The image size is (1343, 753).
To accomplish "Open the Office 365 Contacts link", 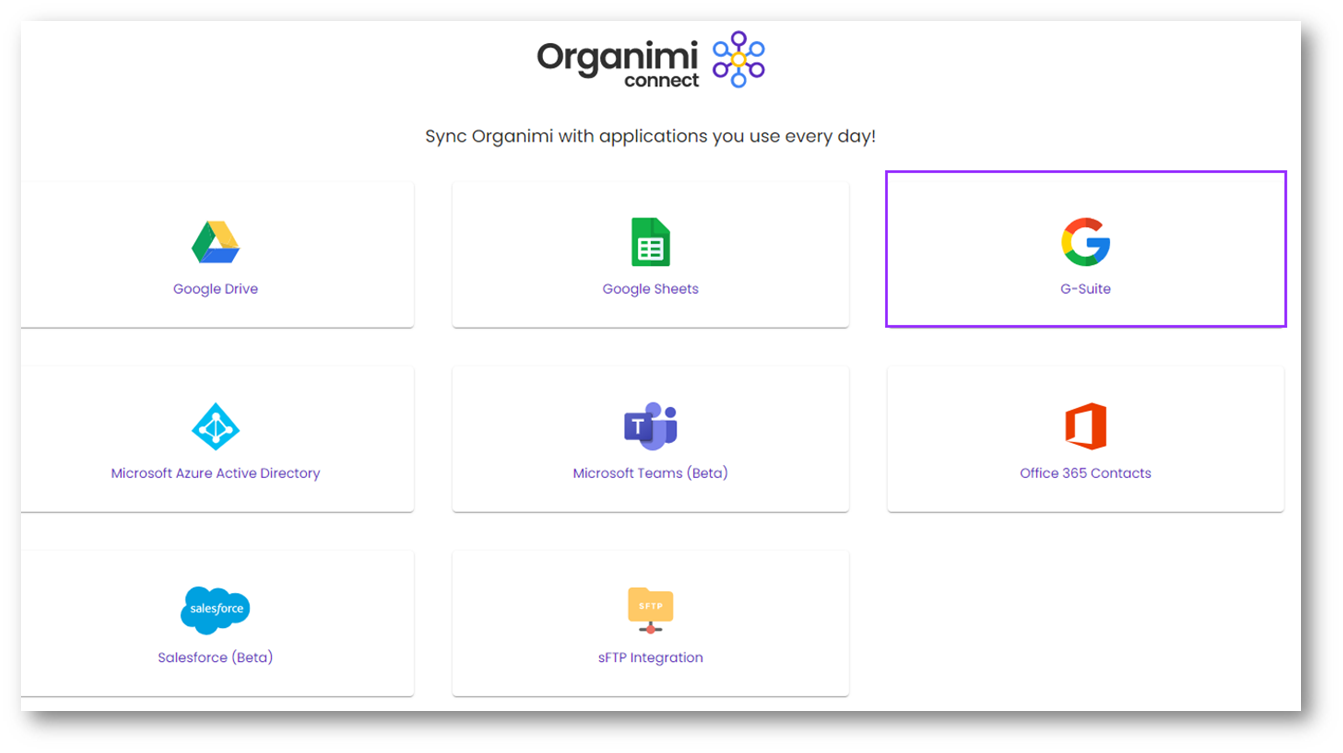I will (1085, 473).
